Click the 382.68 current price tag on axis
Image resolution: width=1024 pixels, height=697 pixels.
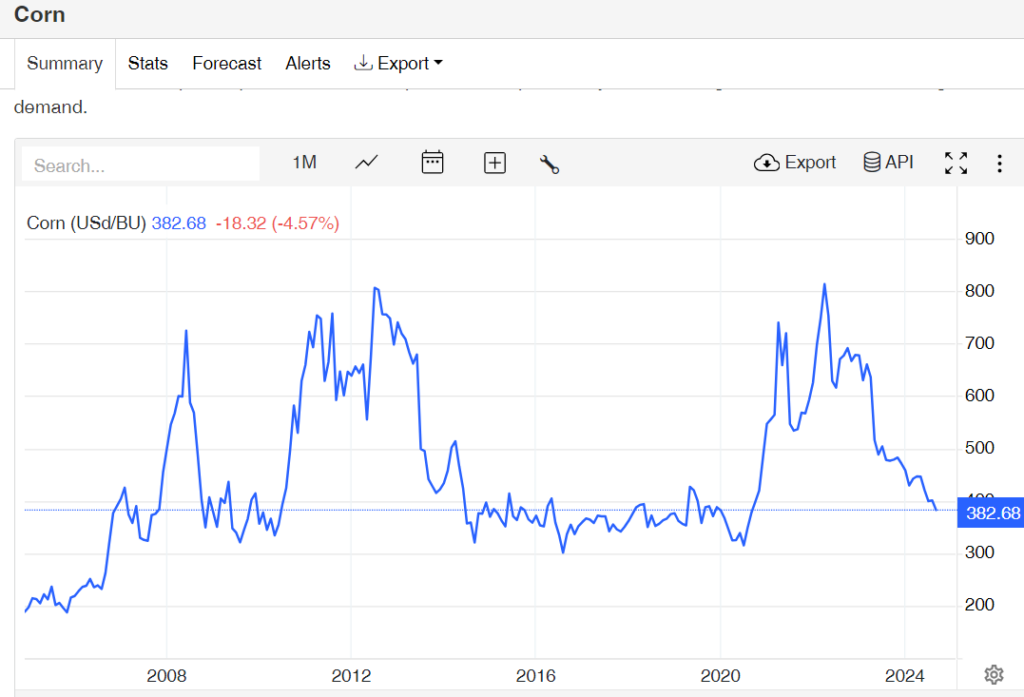point(990,513)
